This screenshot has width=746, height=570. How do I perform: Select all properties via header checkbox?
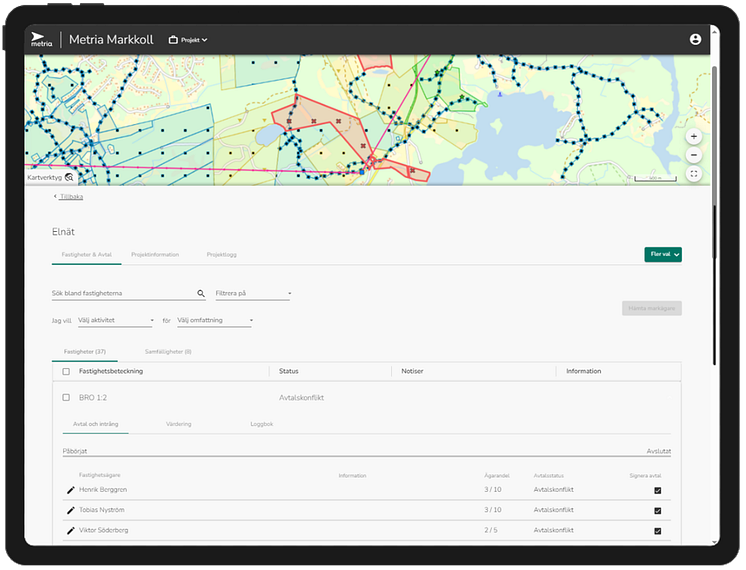click(66, 371)
